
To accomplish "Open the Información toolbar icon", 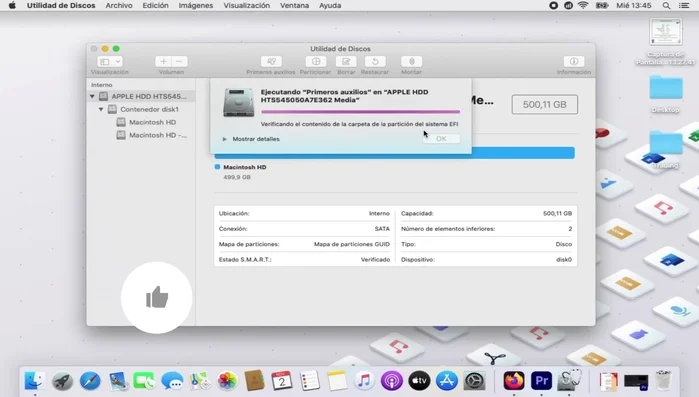I will (x=574, y=61).
